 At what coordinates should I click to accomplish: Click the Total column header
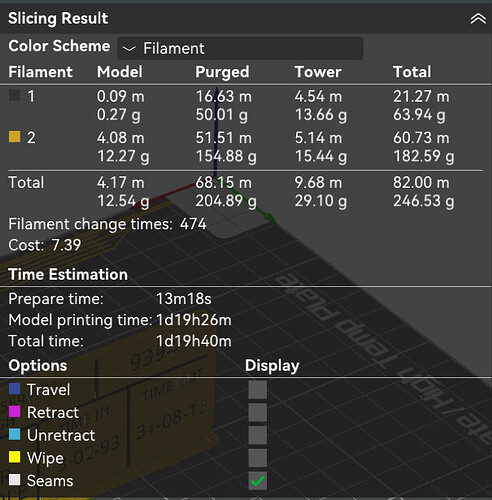coord(412,72)
